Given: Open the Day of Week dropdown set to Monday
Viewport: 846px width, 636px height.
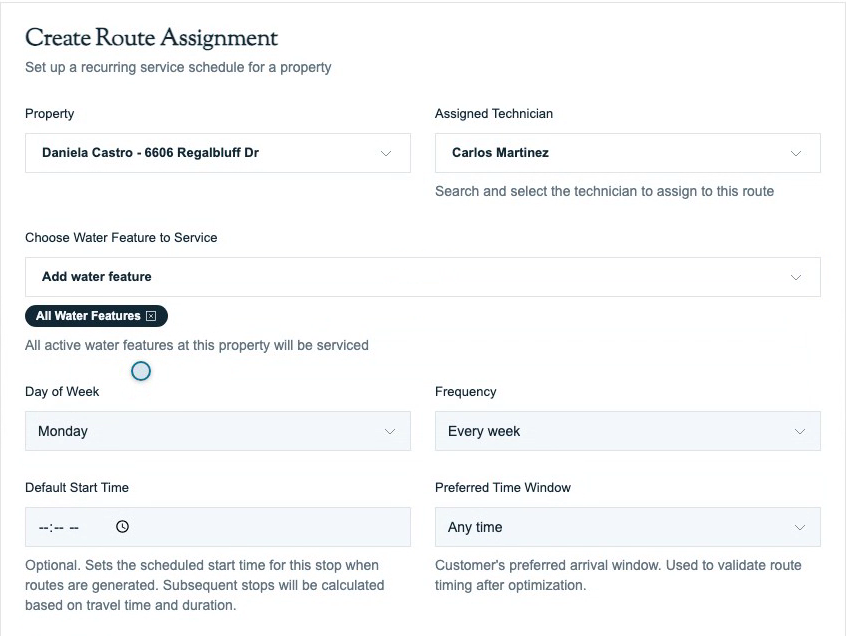Looking at the screenshot, I should 217,431.
